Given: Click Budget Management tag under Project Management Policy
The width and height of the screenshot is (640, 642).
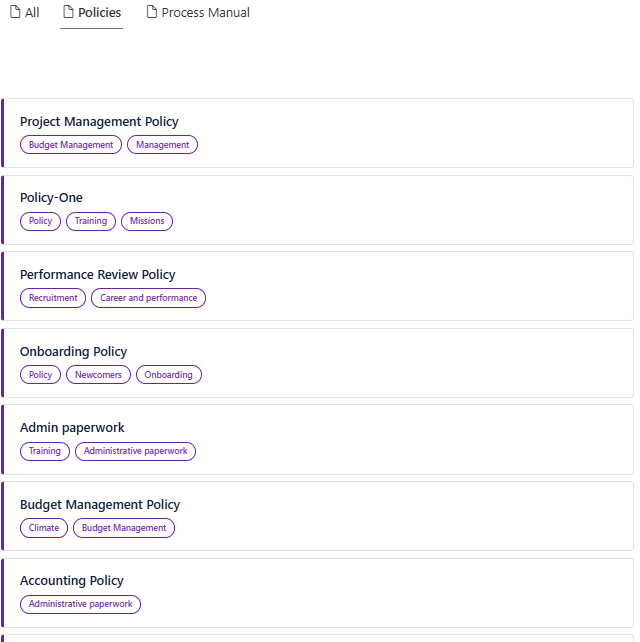Looking at the screenshot, I should pos(71,145).
